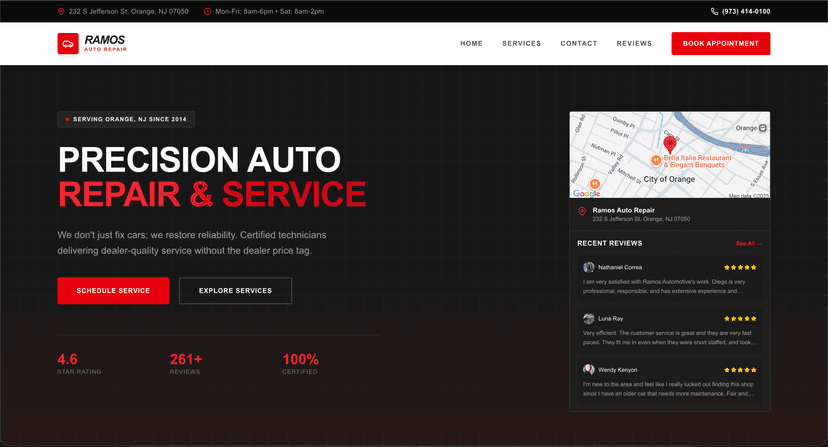Screen dimensions: 828x447
Task: Click the star rating on Wendy Kenyon's review
Action: point(740,370)
